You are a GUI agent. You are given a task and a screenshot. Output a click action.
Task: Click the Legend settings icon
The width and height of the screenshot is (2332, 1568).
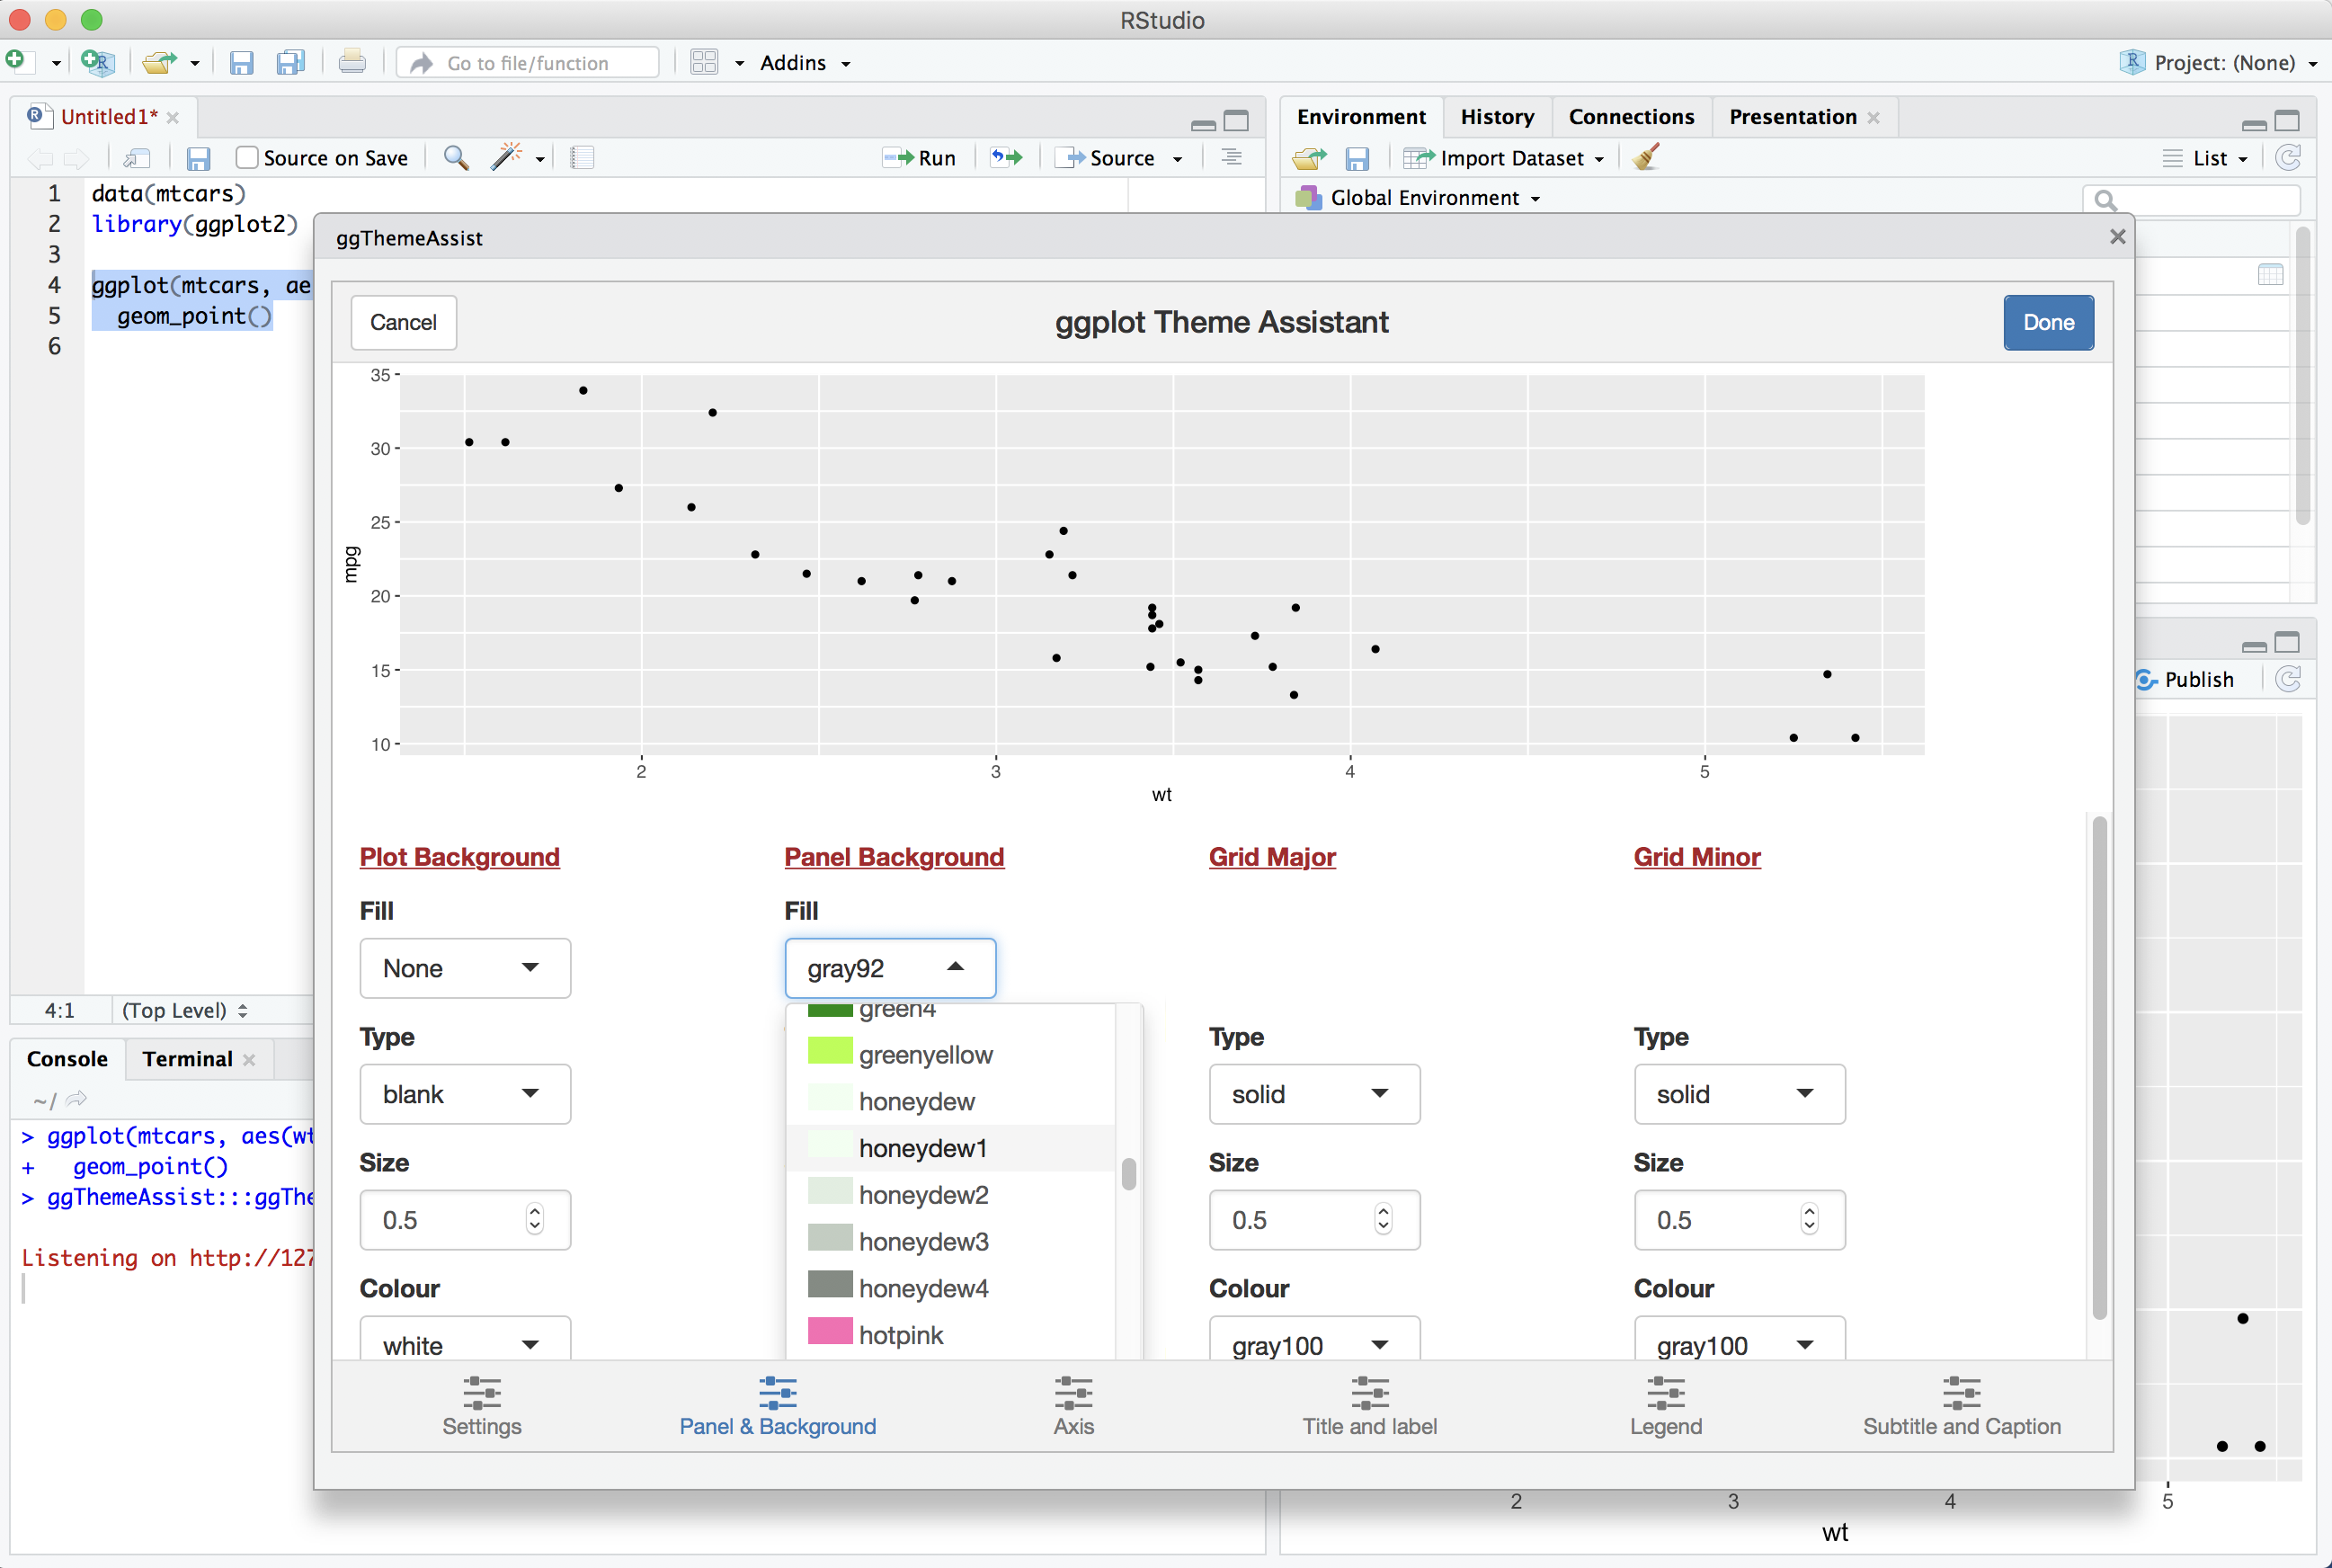[x=1666, y=1394]
